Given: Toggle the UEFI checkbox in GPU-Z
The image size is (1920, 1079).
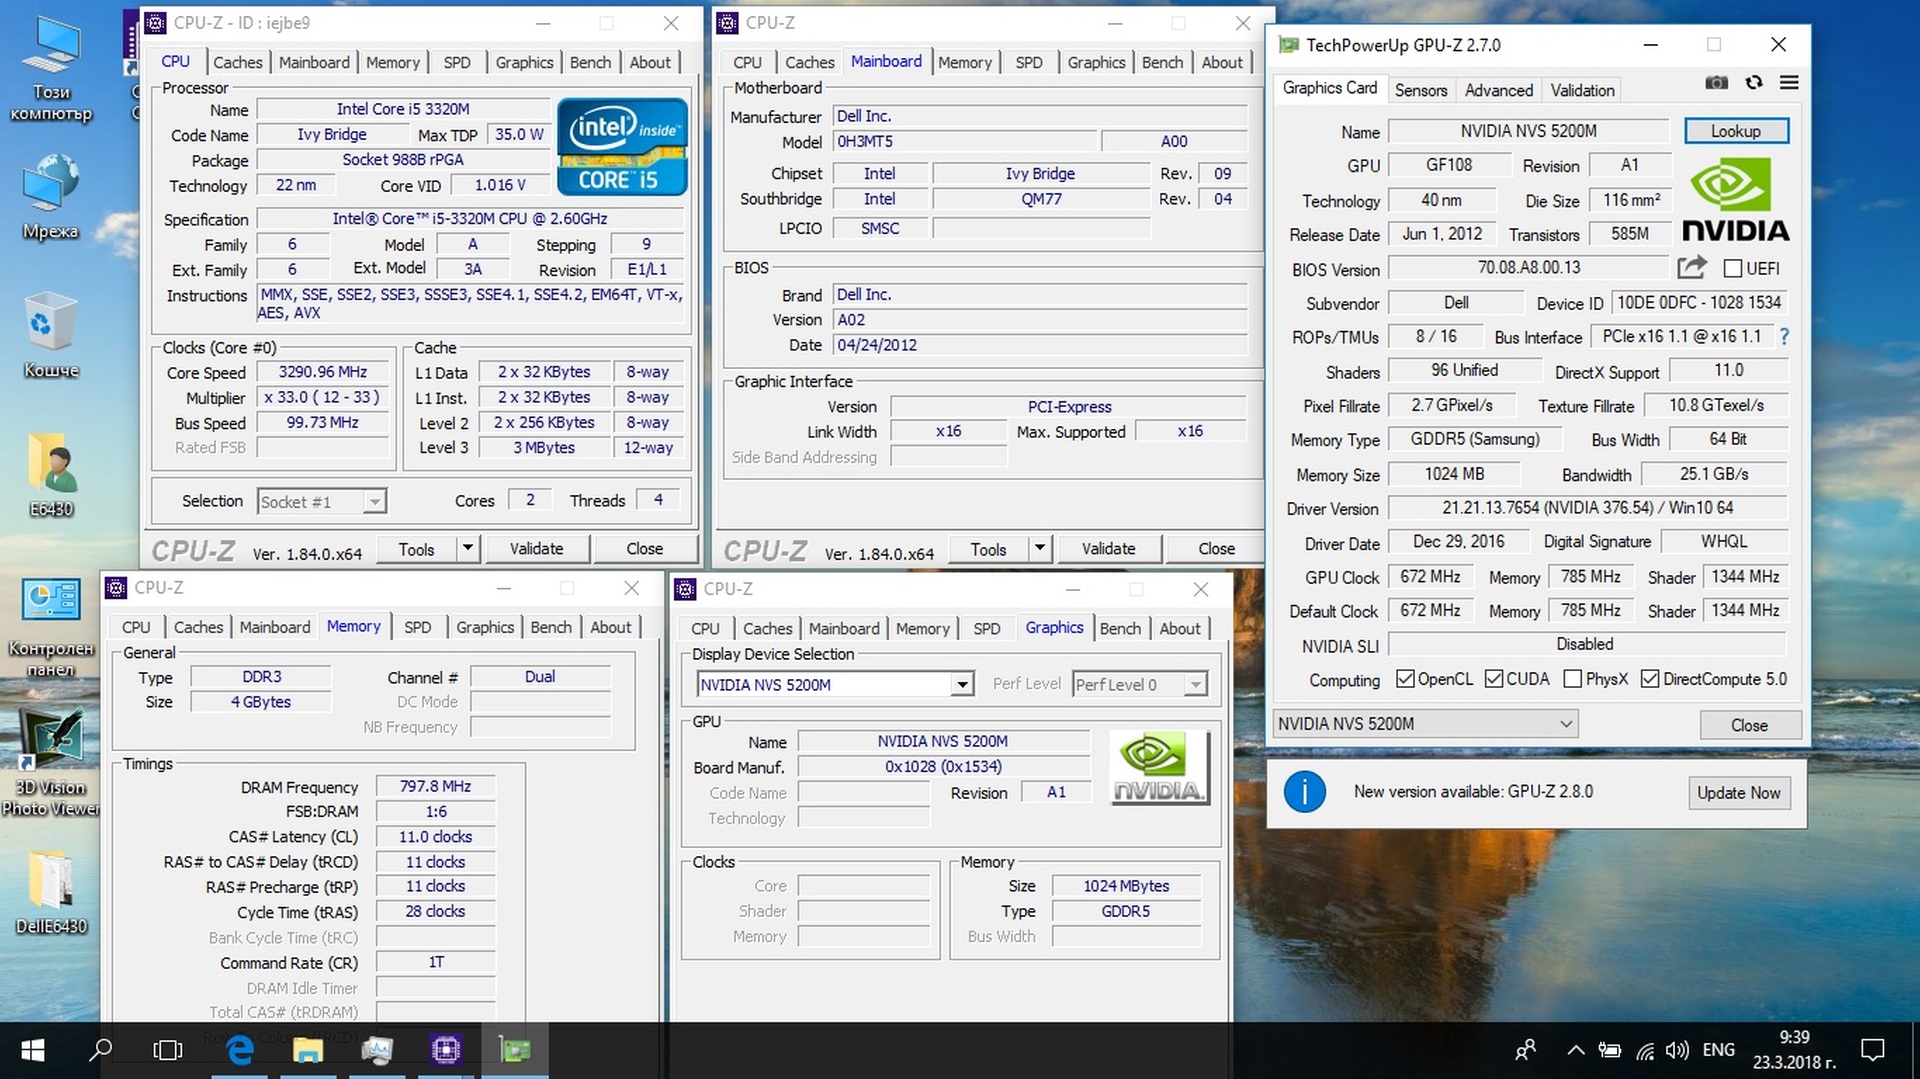Looking at the screenshot, I should click(x=1733, y=269).
